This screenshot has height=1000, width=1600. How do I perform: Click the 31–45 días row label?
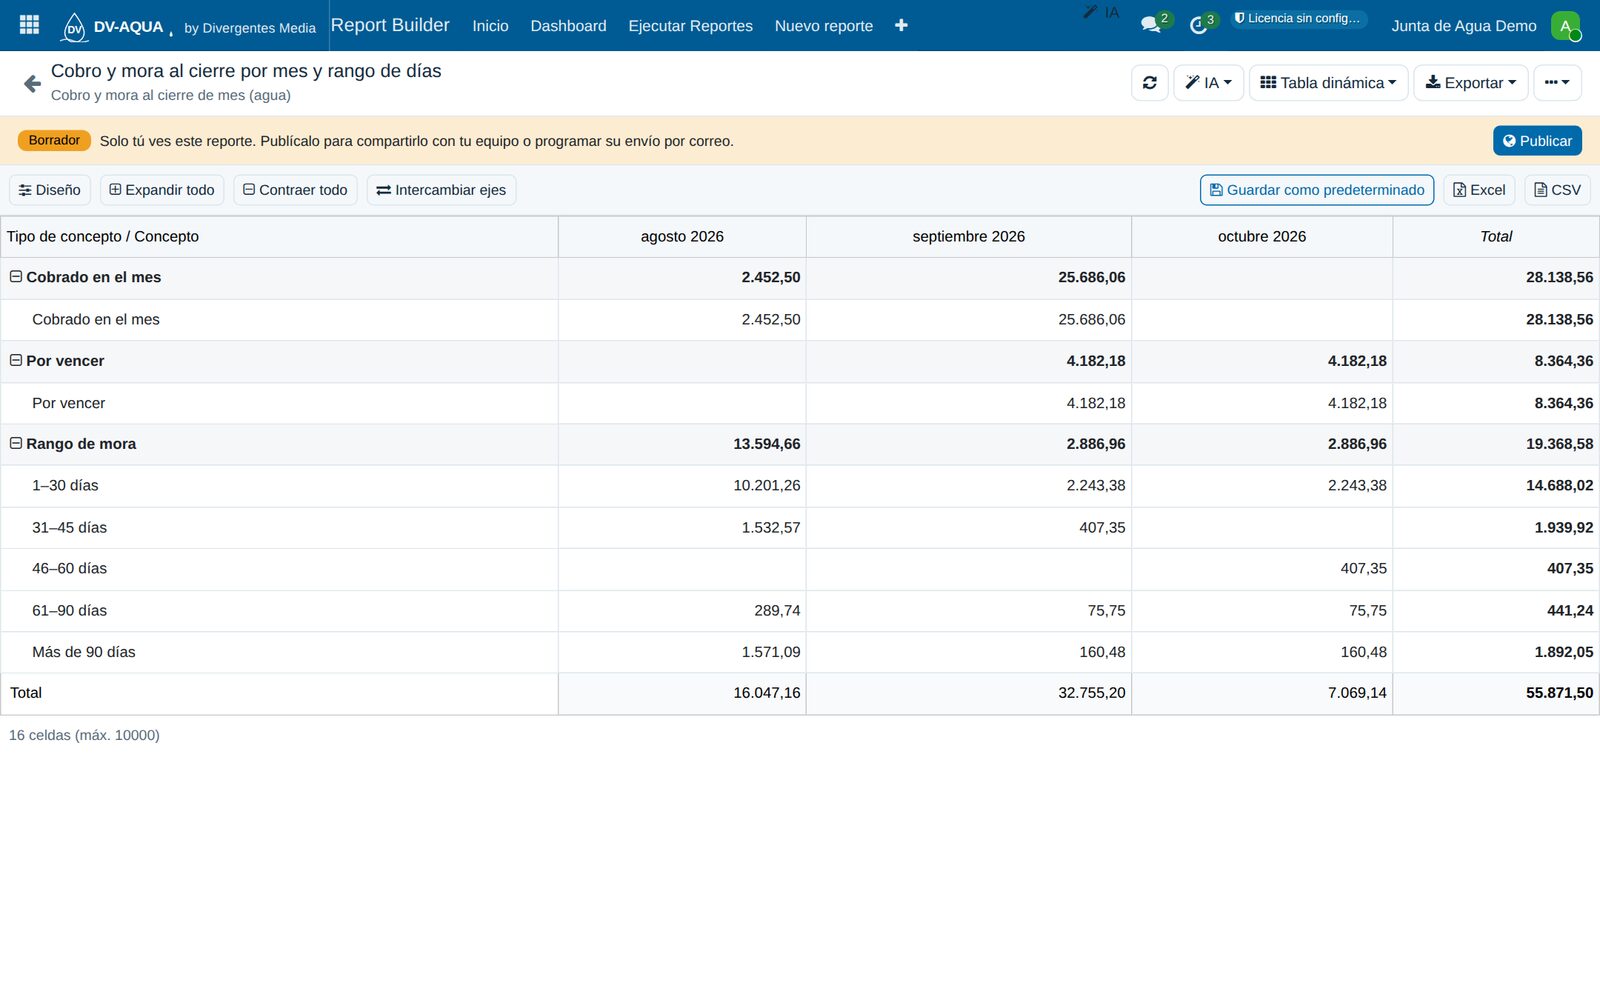tap(69, 528)
